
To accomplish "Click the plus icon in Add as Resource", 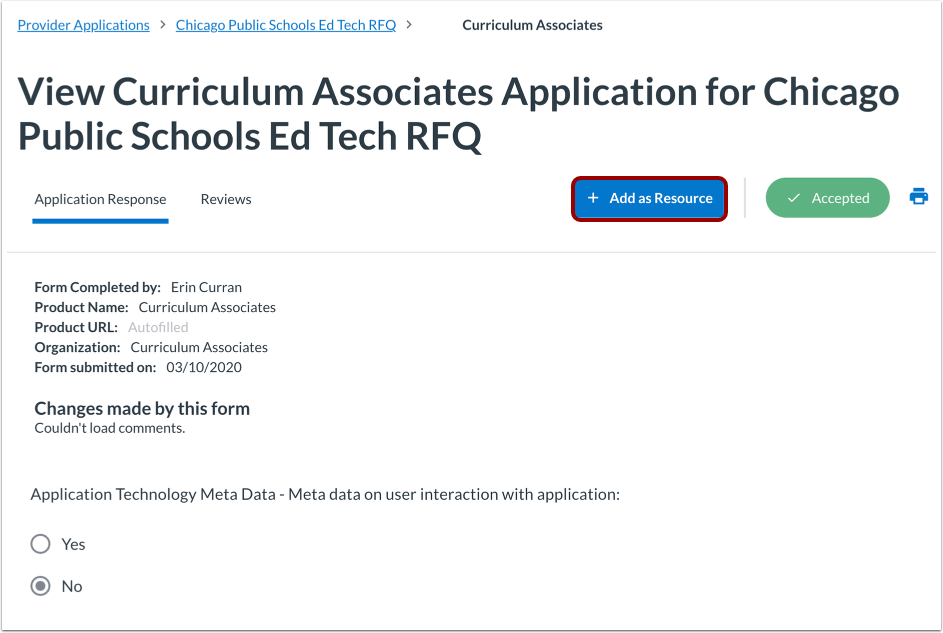I will click(593, 198).
